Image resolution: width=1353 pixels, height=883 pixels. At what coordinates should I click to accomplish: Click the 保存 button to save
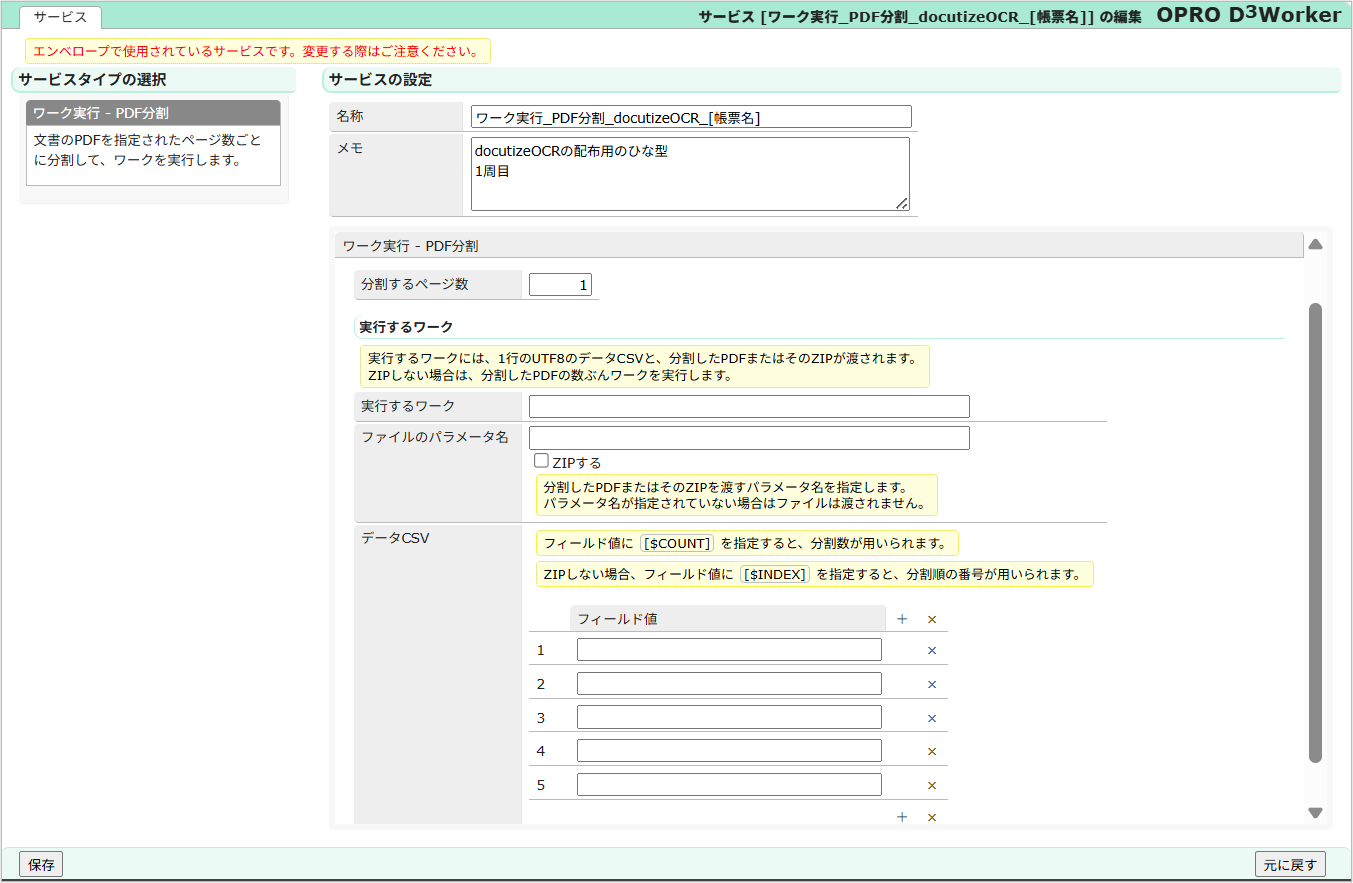[39, 863]
